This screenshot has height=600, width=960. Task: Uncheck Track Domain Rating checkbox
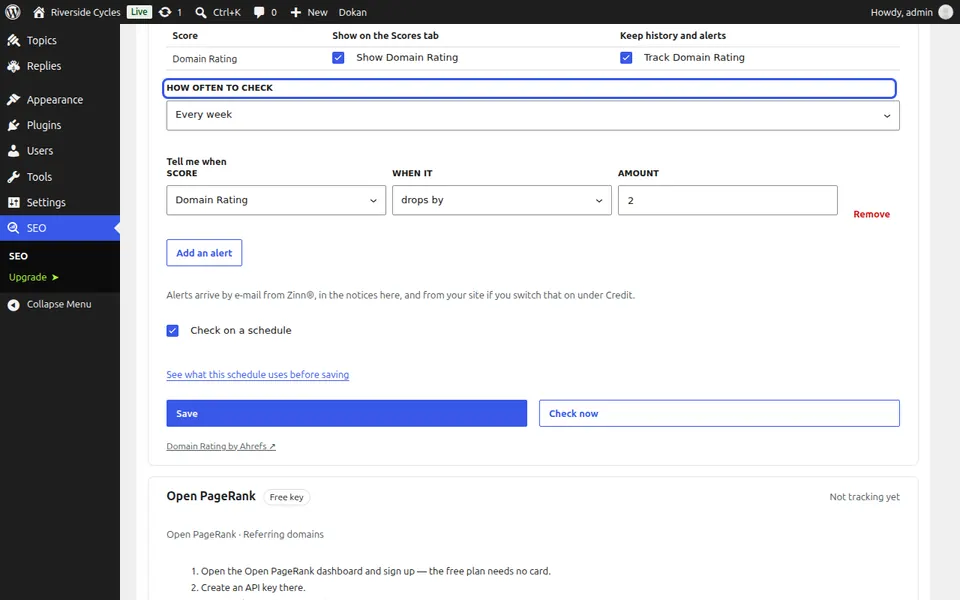point(626,58)
